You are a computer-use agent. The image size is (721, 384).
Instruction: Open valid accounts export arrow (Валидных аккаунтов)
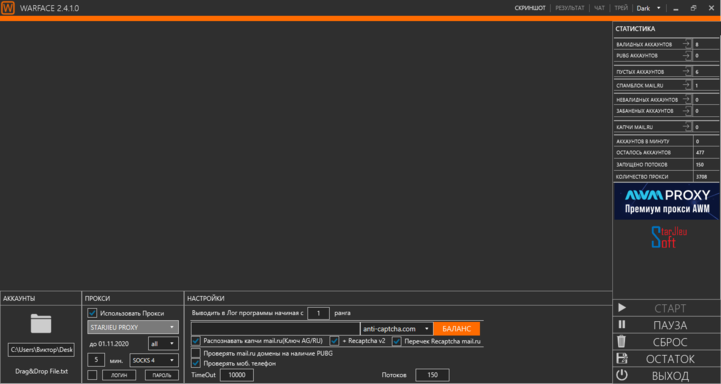point(686,44)
